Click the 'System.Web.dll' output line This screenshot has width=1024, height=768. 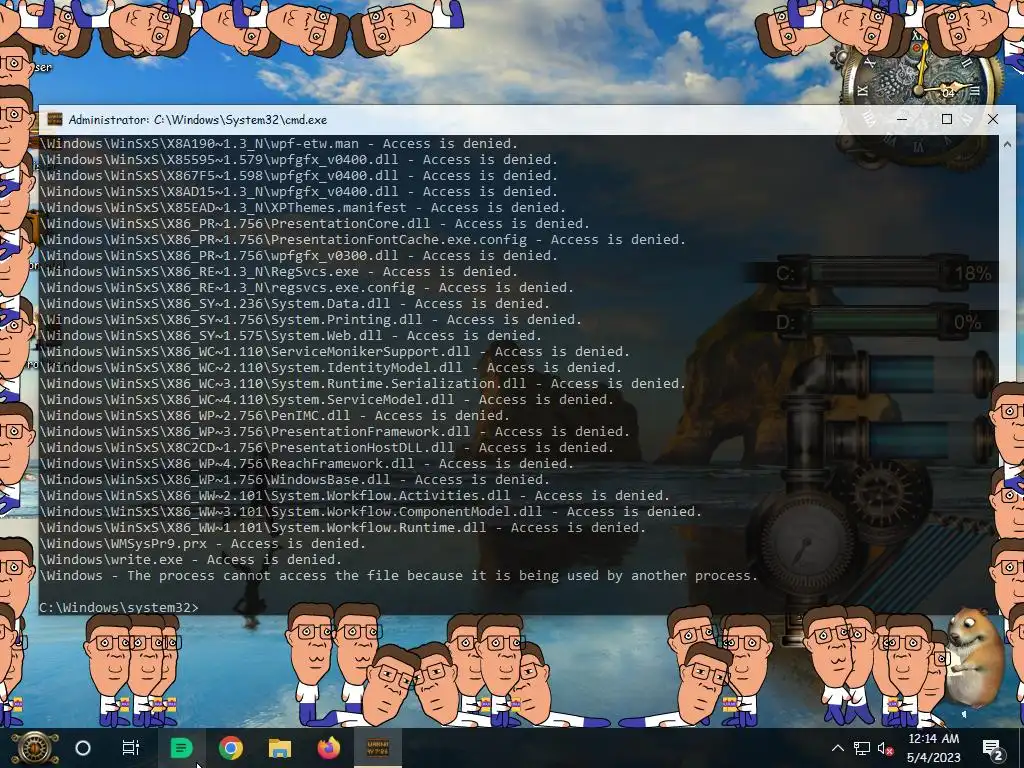click(291, 336)
